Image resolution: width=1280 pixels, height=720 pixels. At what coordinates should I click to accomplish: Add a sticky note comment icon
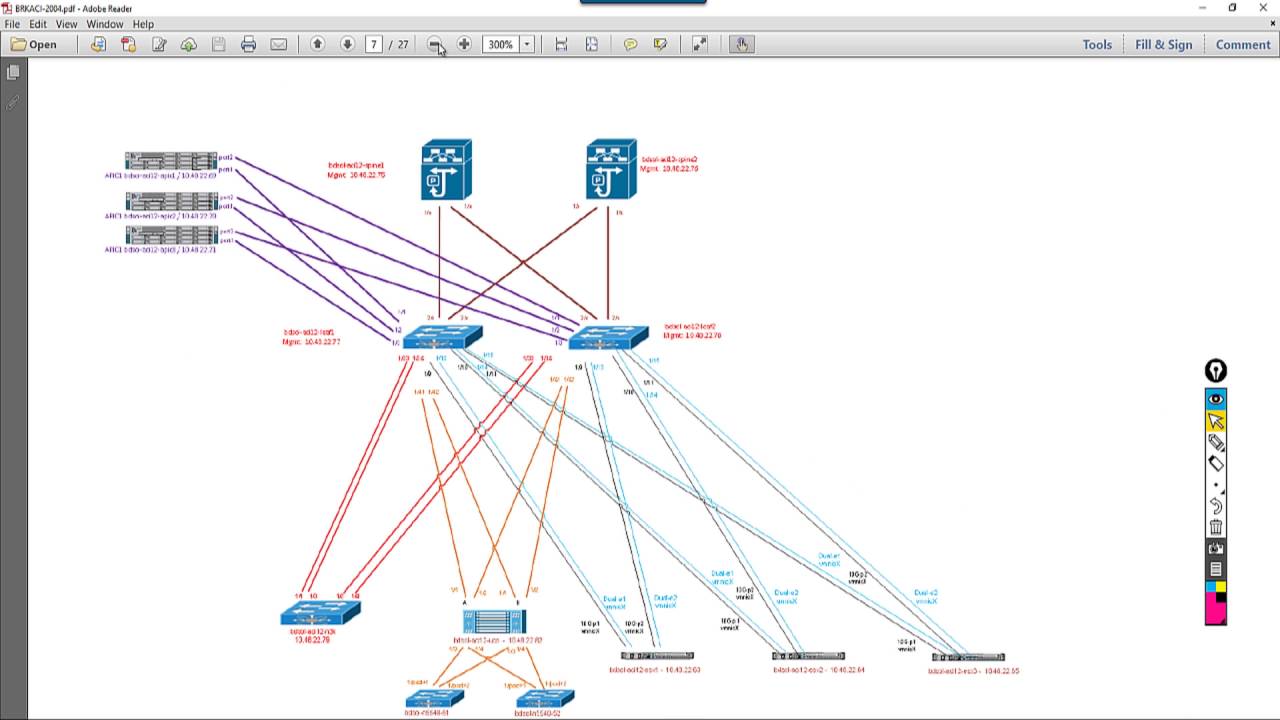[x=630, y=44]
